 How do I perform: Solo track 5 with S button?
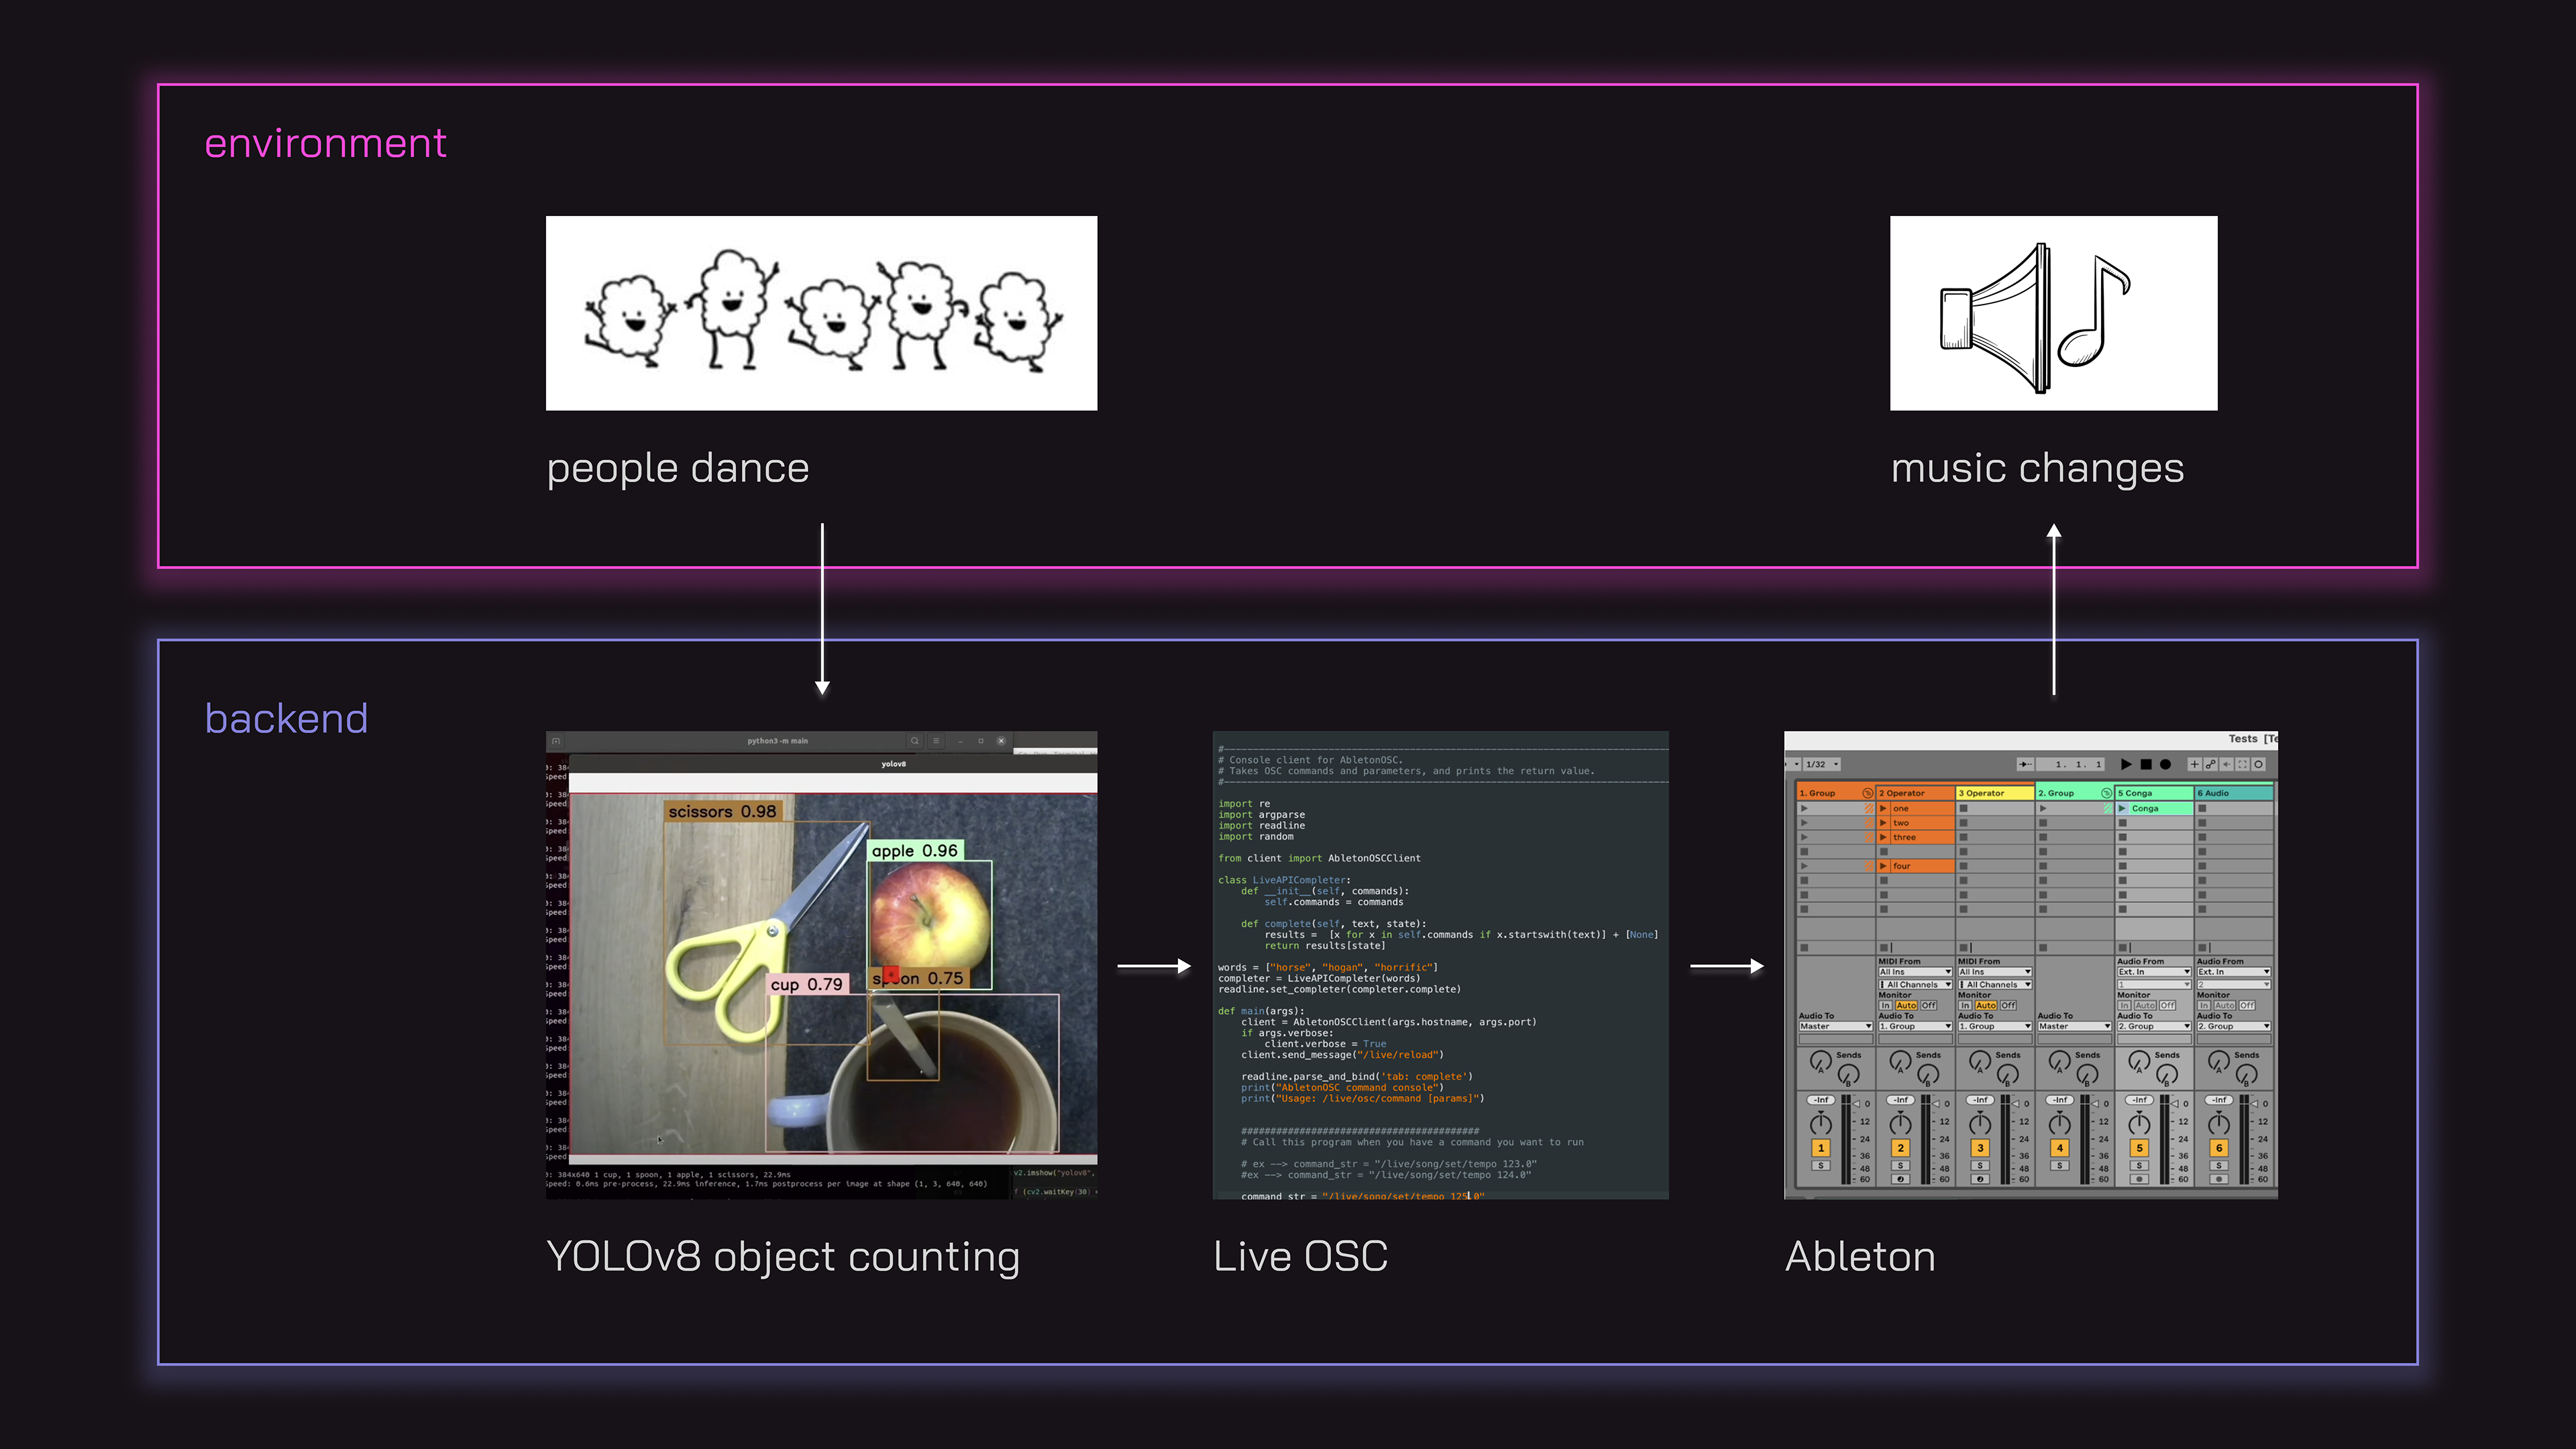(2139, 1166)
